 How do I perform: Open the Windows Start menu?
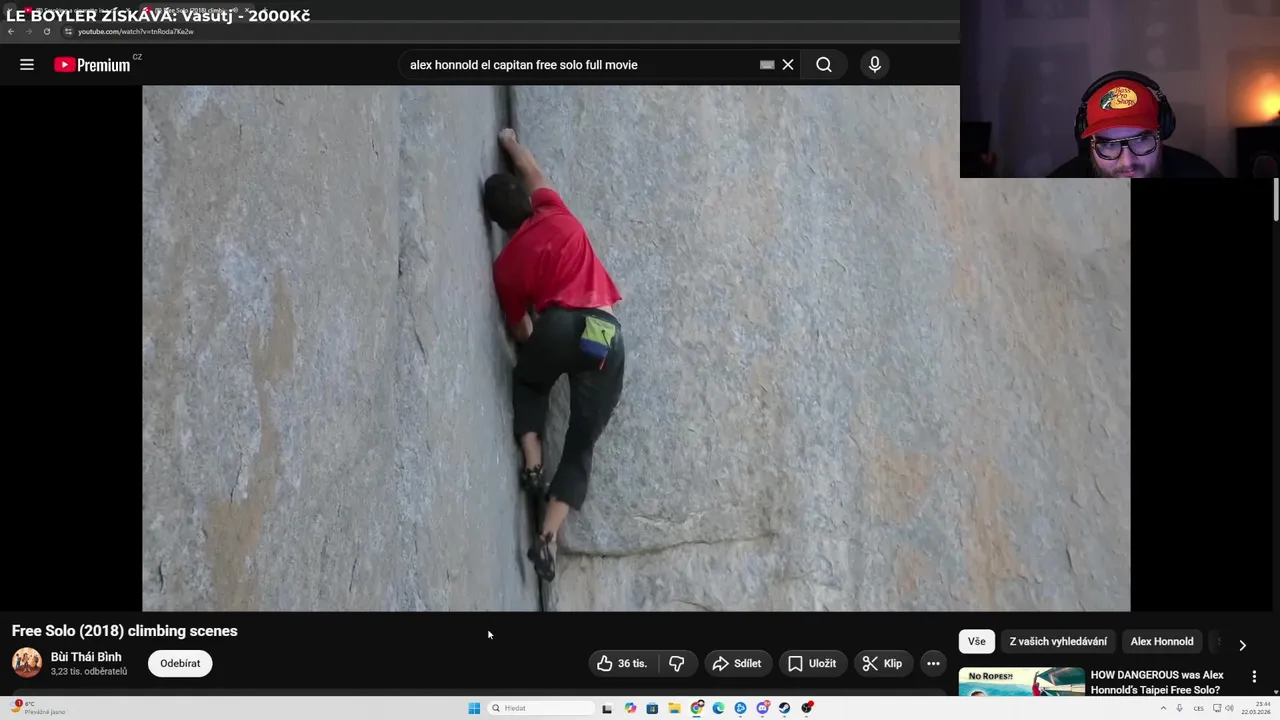(474, 708)
